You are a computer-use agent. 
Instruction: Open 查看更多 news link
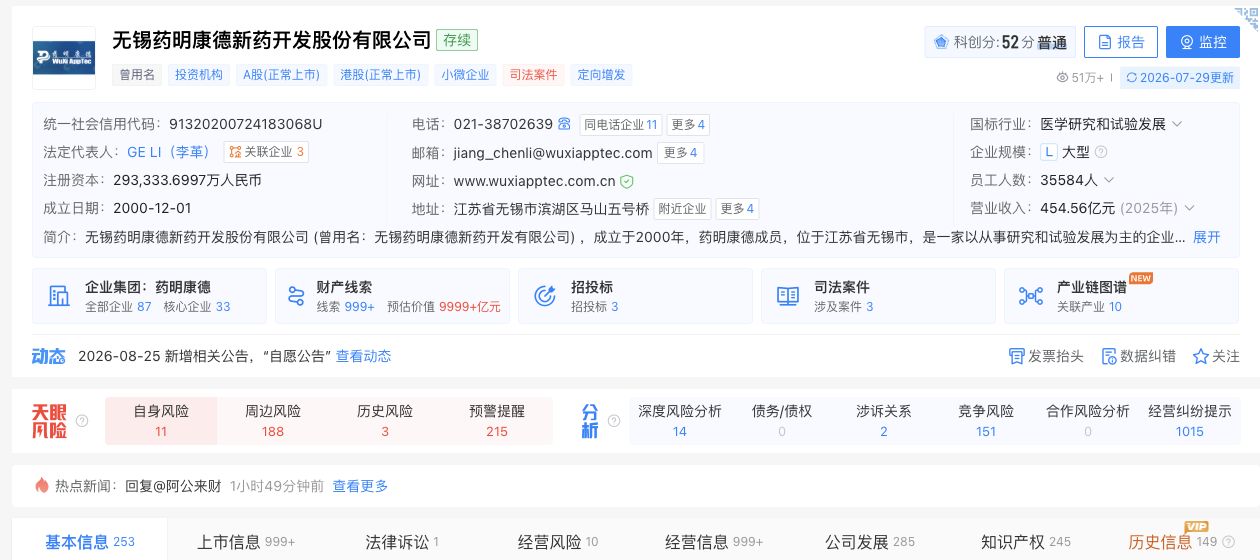[360, 486]
